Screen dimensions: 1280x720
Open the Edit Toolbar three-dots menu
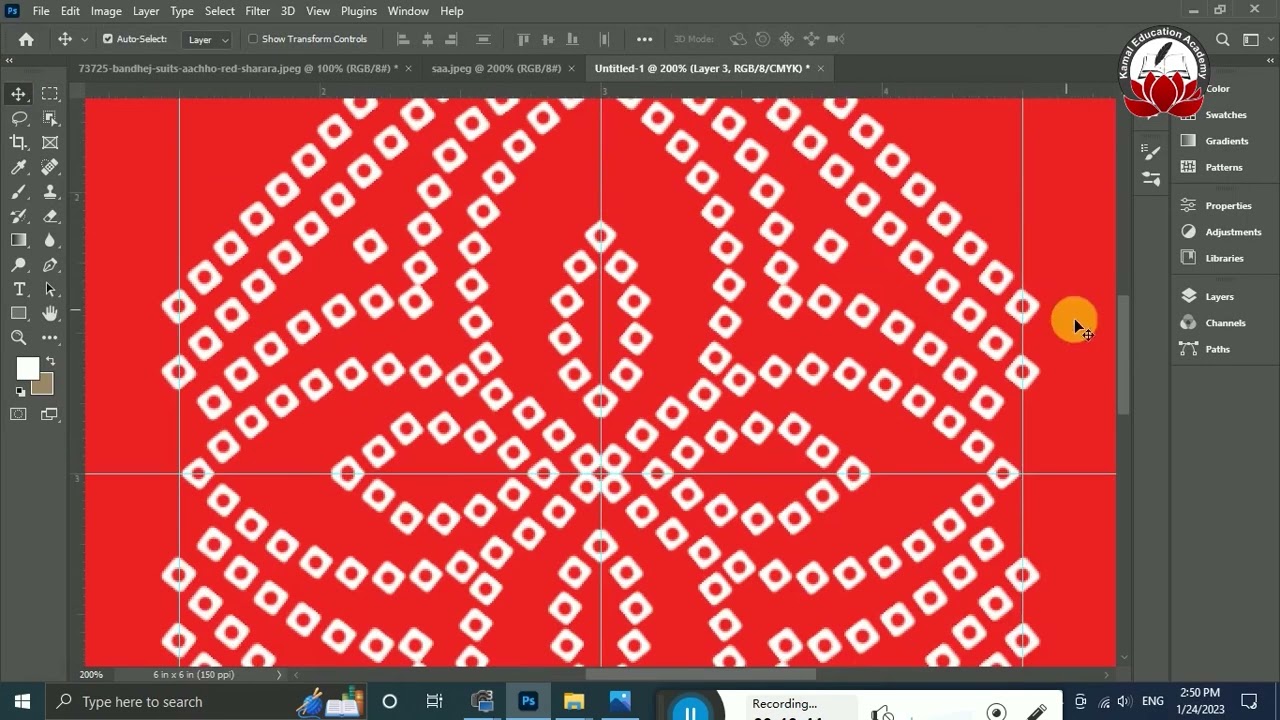point(50,338)
